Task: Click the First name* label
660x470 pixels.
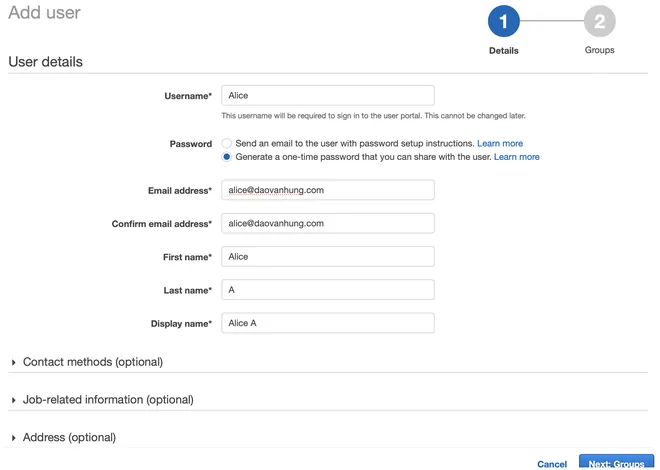Action: 187,257
